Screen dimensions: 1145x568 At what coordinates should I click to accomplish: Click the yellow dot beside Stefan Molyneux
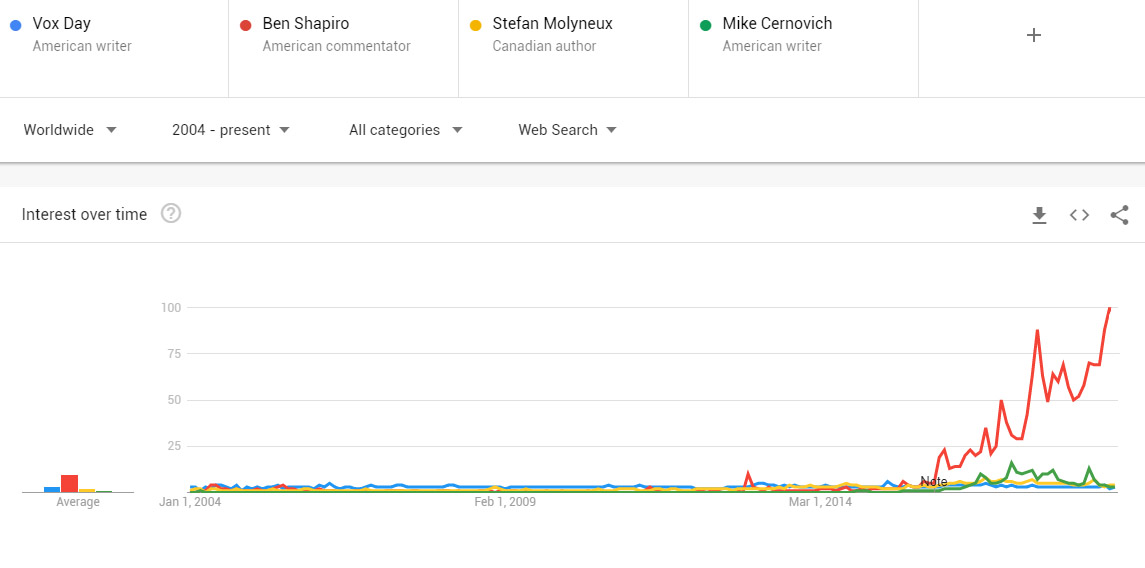(x=475, y=25)
